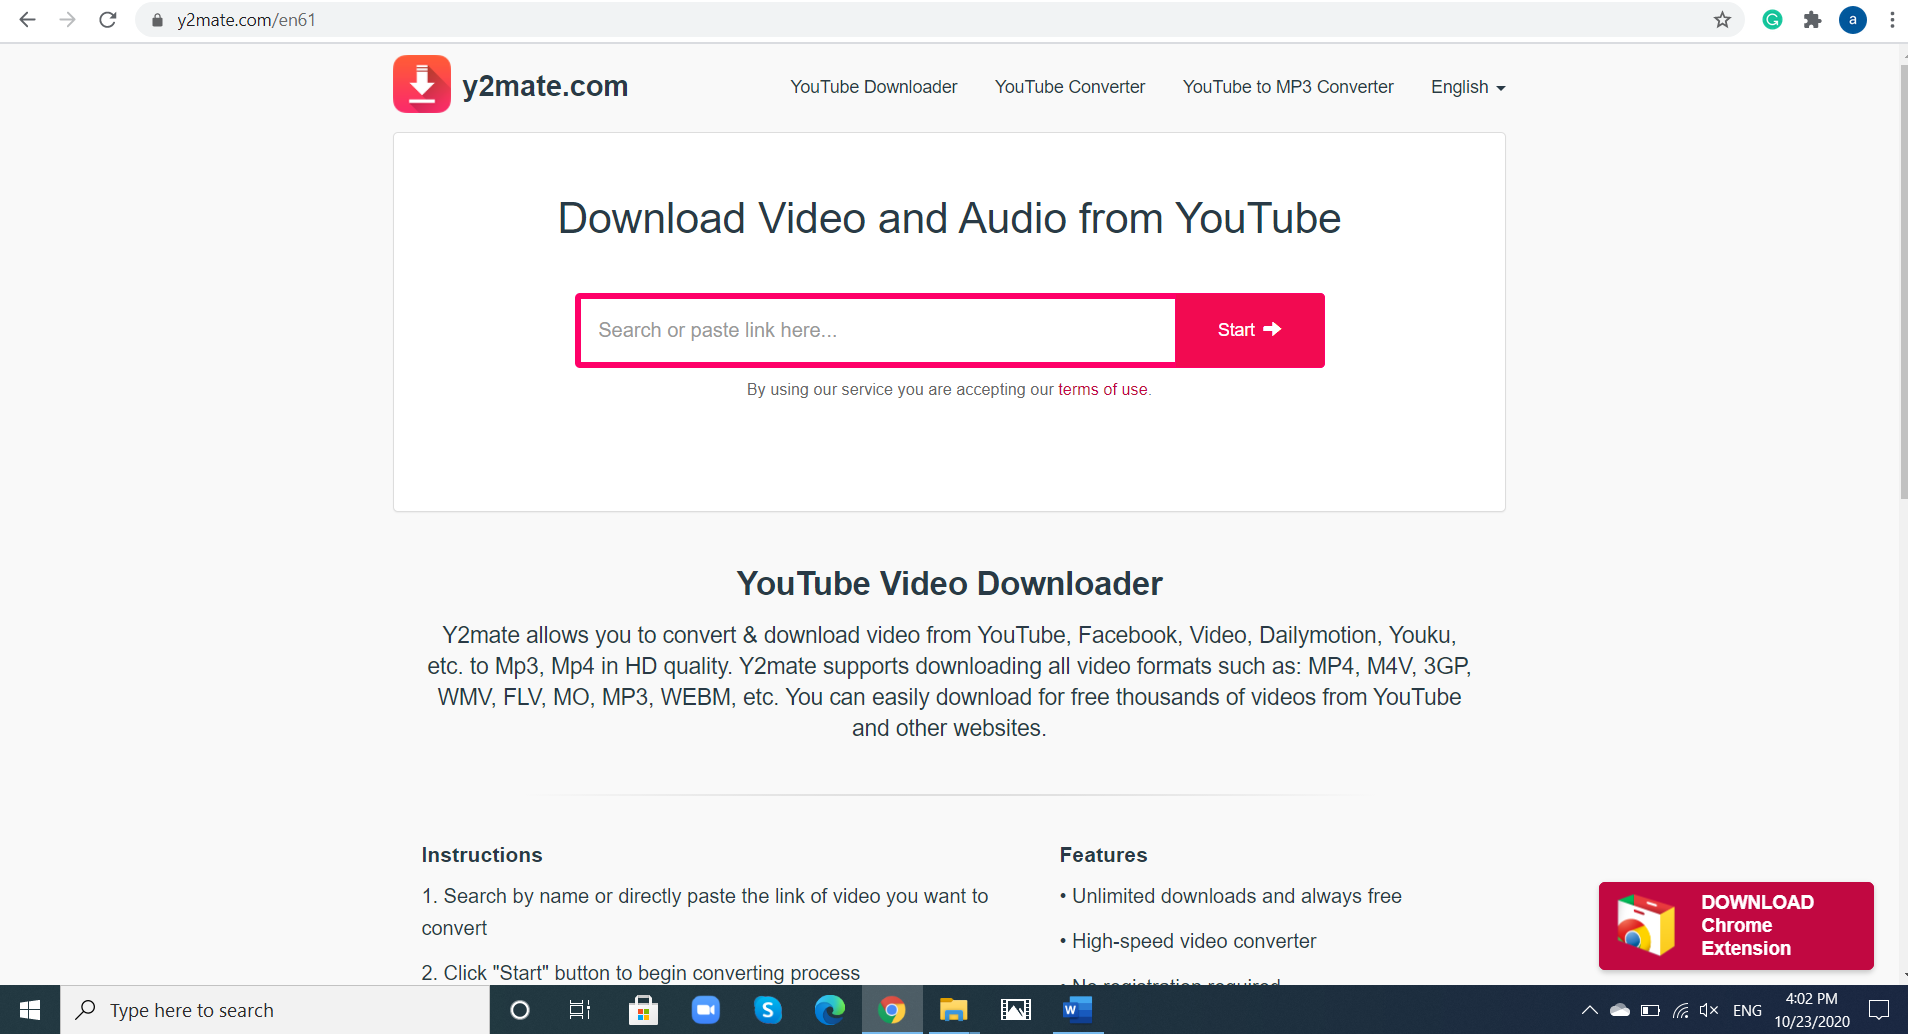Image resolution: width=1908 pixels, height=1034 pixels.
Task: Open the English language dropdown
Action: tap(1468, 87)
